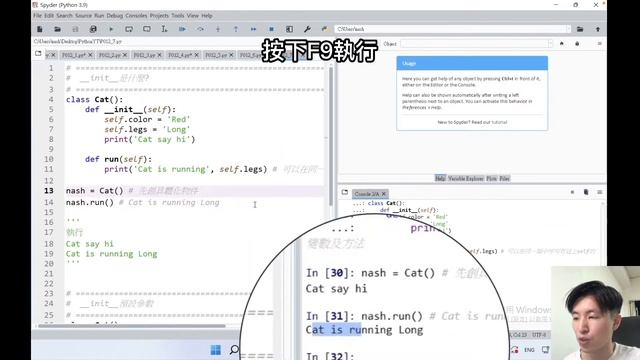Close the Console 2/A tab
The height and width of the screenshot is (360, 640).
pyautogui.click(x=384, y=194)
